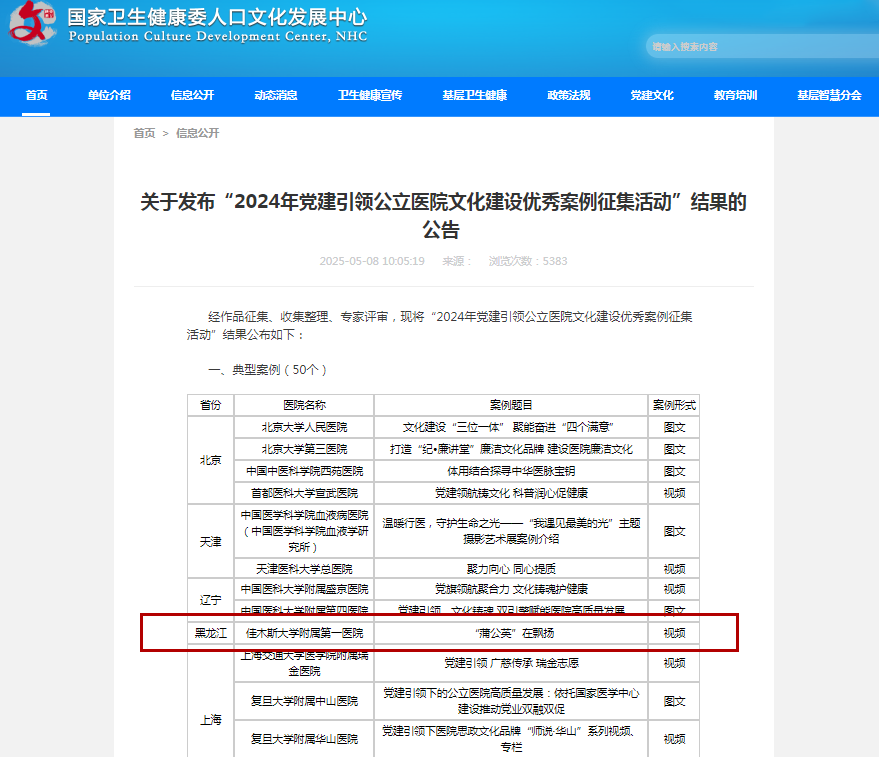
Task: Select the 动态消息 navigation item
Action: pyautogui.click(x=276, y=96)
